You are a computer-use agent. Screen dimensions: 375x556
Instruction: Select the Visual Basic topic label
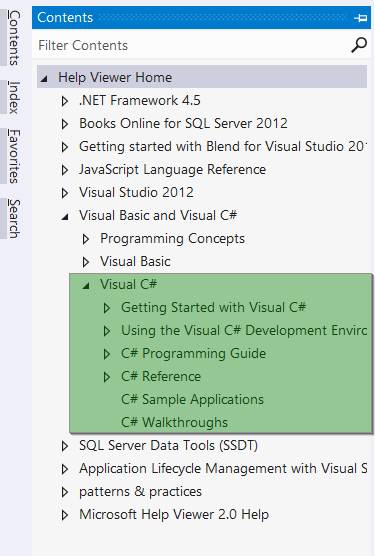tap(135, 262)
